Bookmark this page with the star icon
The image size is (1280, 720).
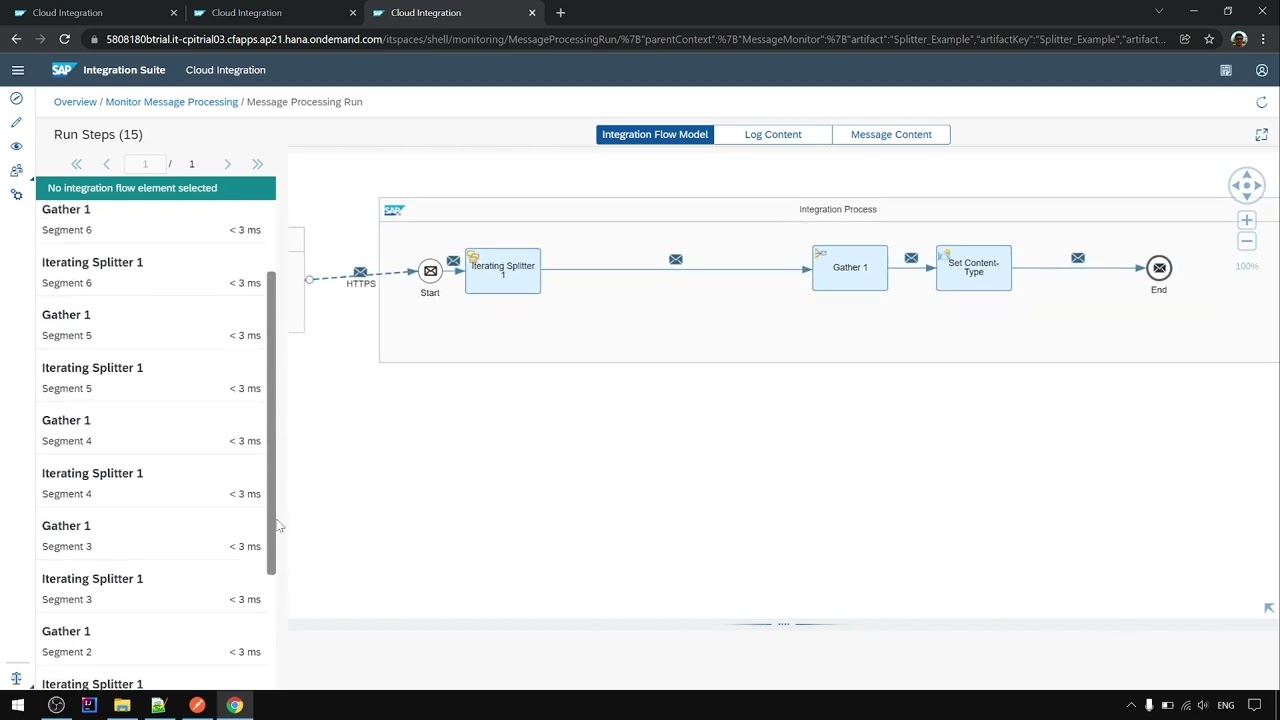[1209, 39]
